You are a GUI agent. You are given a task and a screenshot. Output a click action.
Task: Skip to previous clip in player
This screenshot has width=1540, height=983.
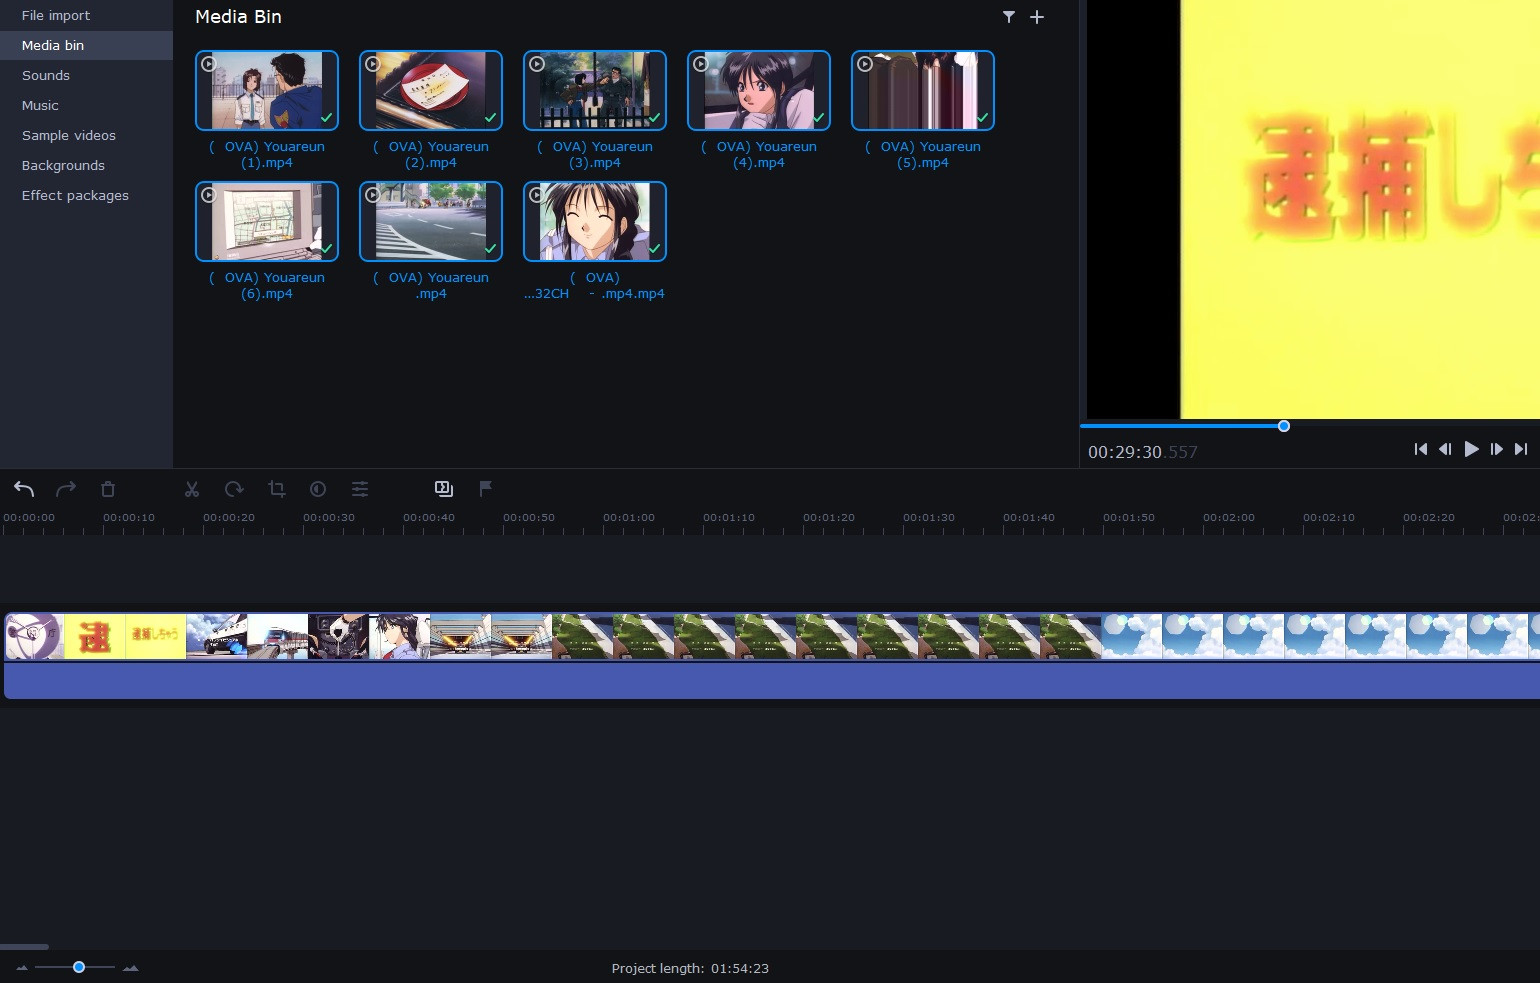(x=1420, y=450)
